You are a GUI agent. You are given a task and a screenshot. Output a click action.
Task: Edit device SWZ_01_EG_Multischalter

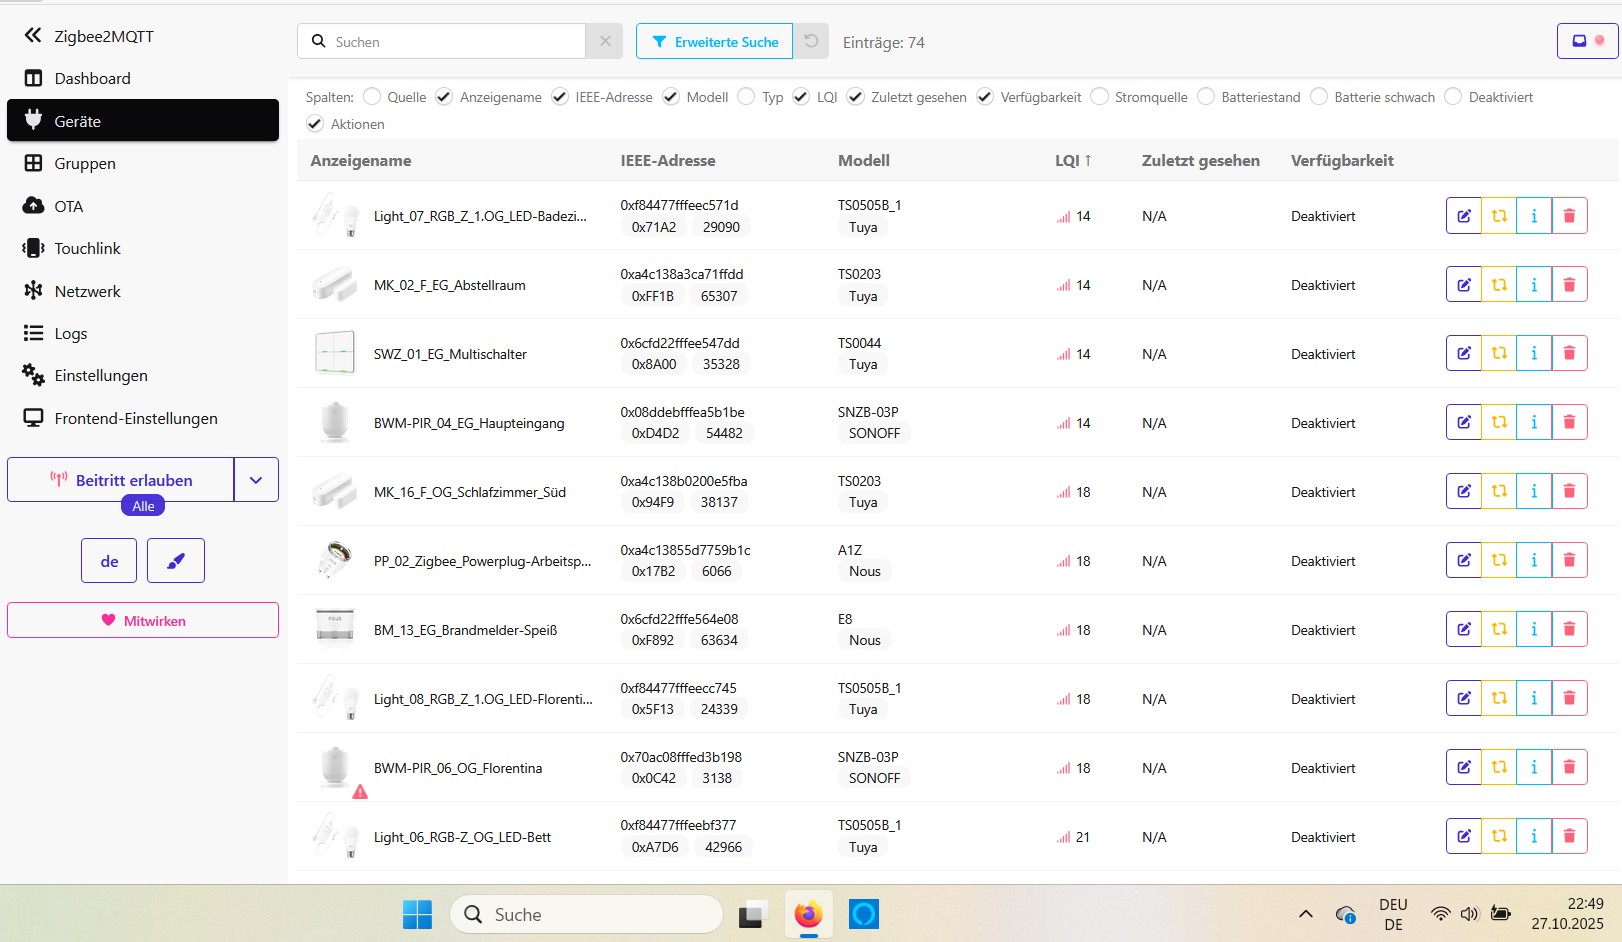pyautogui.click(x=1463, y=354)
